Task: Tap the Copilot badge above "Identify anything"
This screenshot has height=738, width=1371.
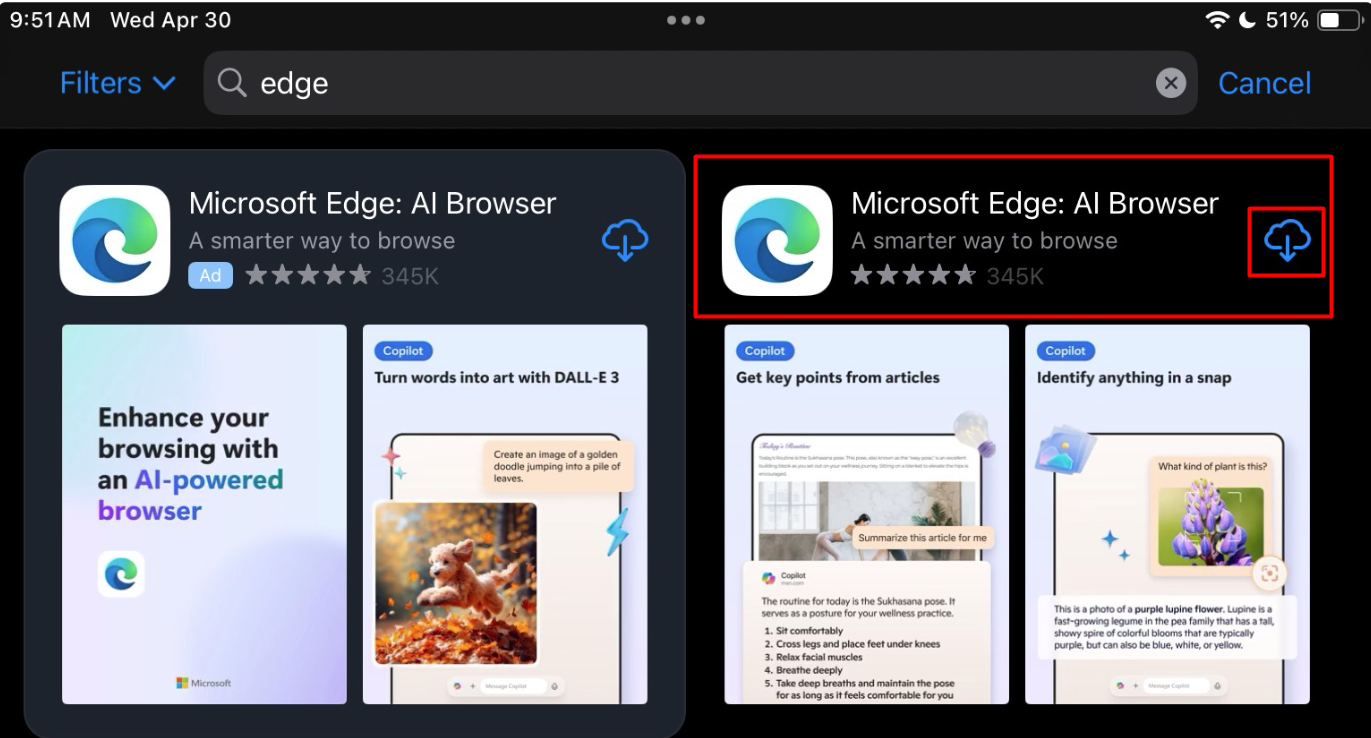Action: [1065, 351]
